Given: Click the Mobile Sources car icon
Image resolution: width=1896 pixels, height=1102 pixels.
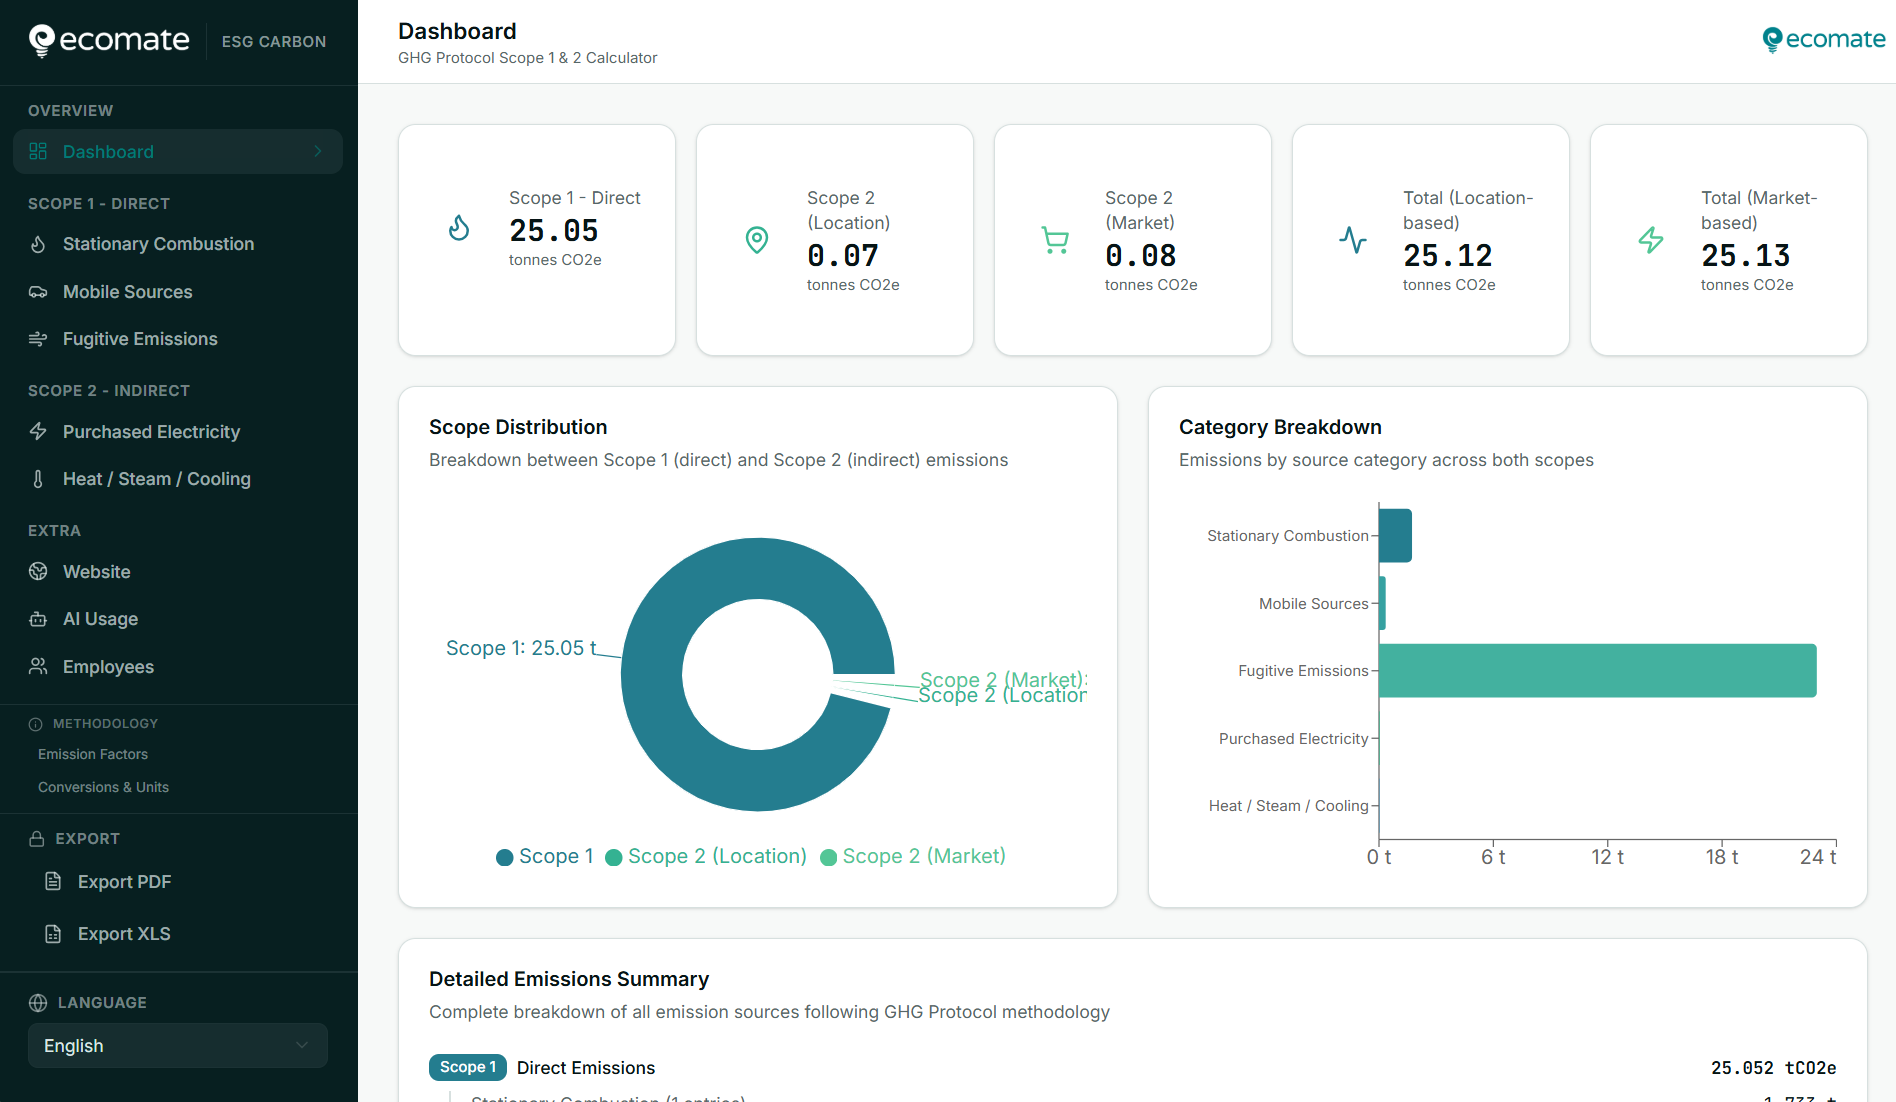Looking at the screenshot, I should pos(38,291).
